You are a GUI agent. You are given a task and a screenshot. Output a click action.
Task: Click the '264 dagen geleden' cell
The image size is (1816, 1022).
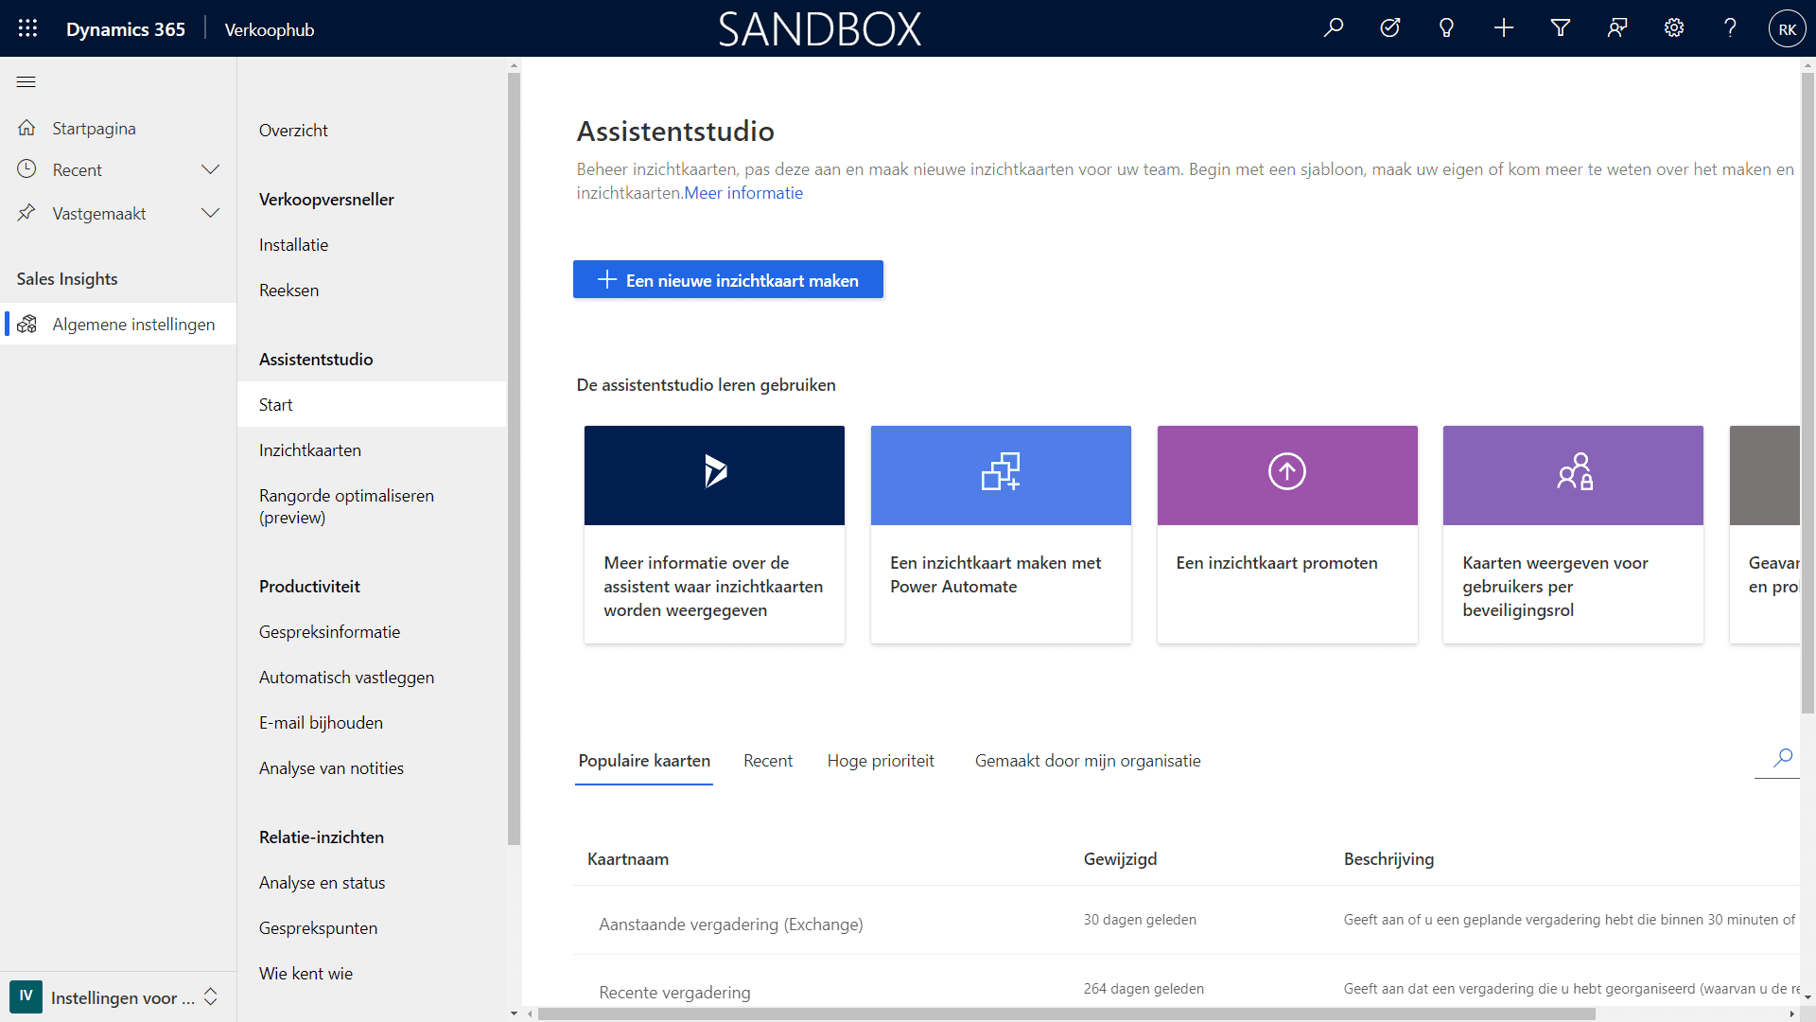[1143, 989]
